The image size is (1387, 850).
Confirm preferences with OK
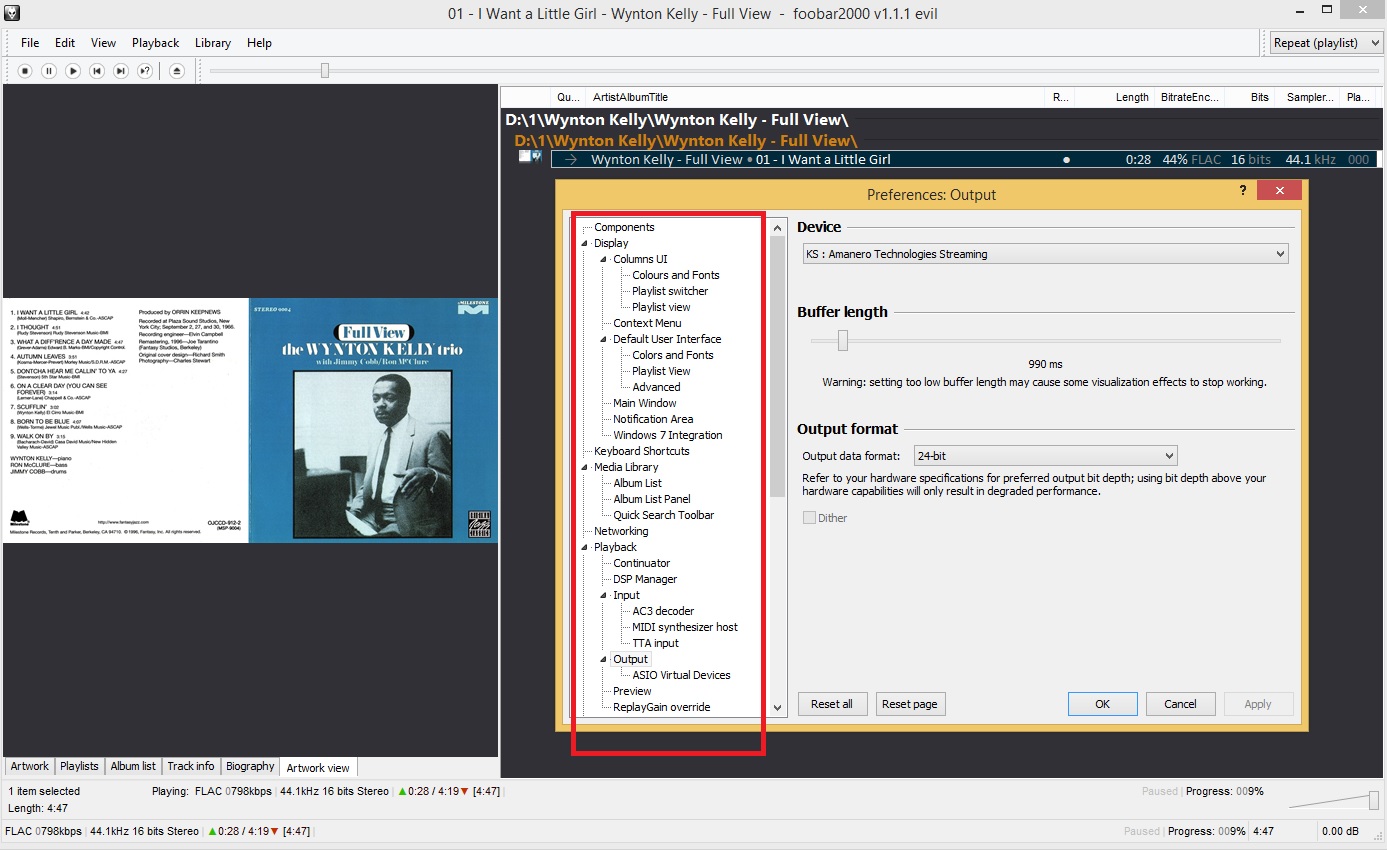(1102, 704)
